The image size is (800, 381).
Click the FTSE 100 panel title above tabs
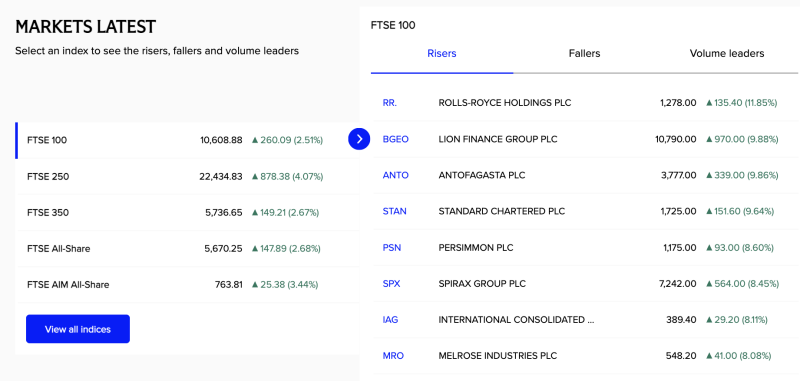(393, 25)
